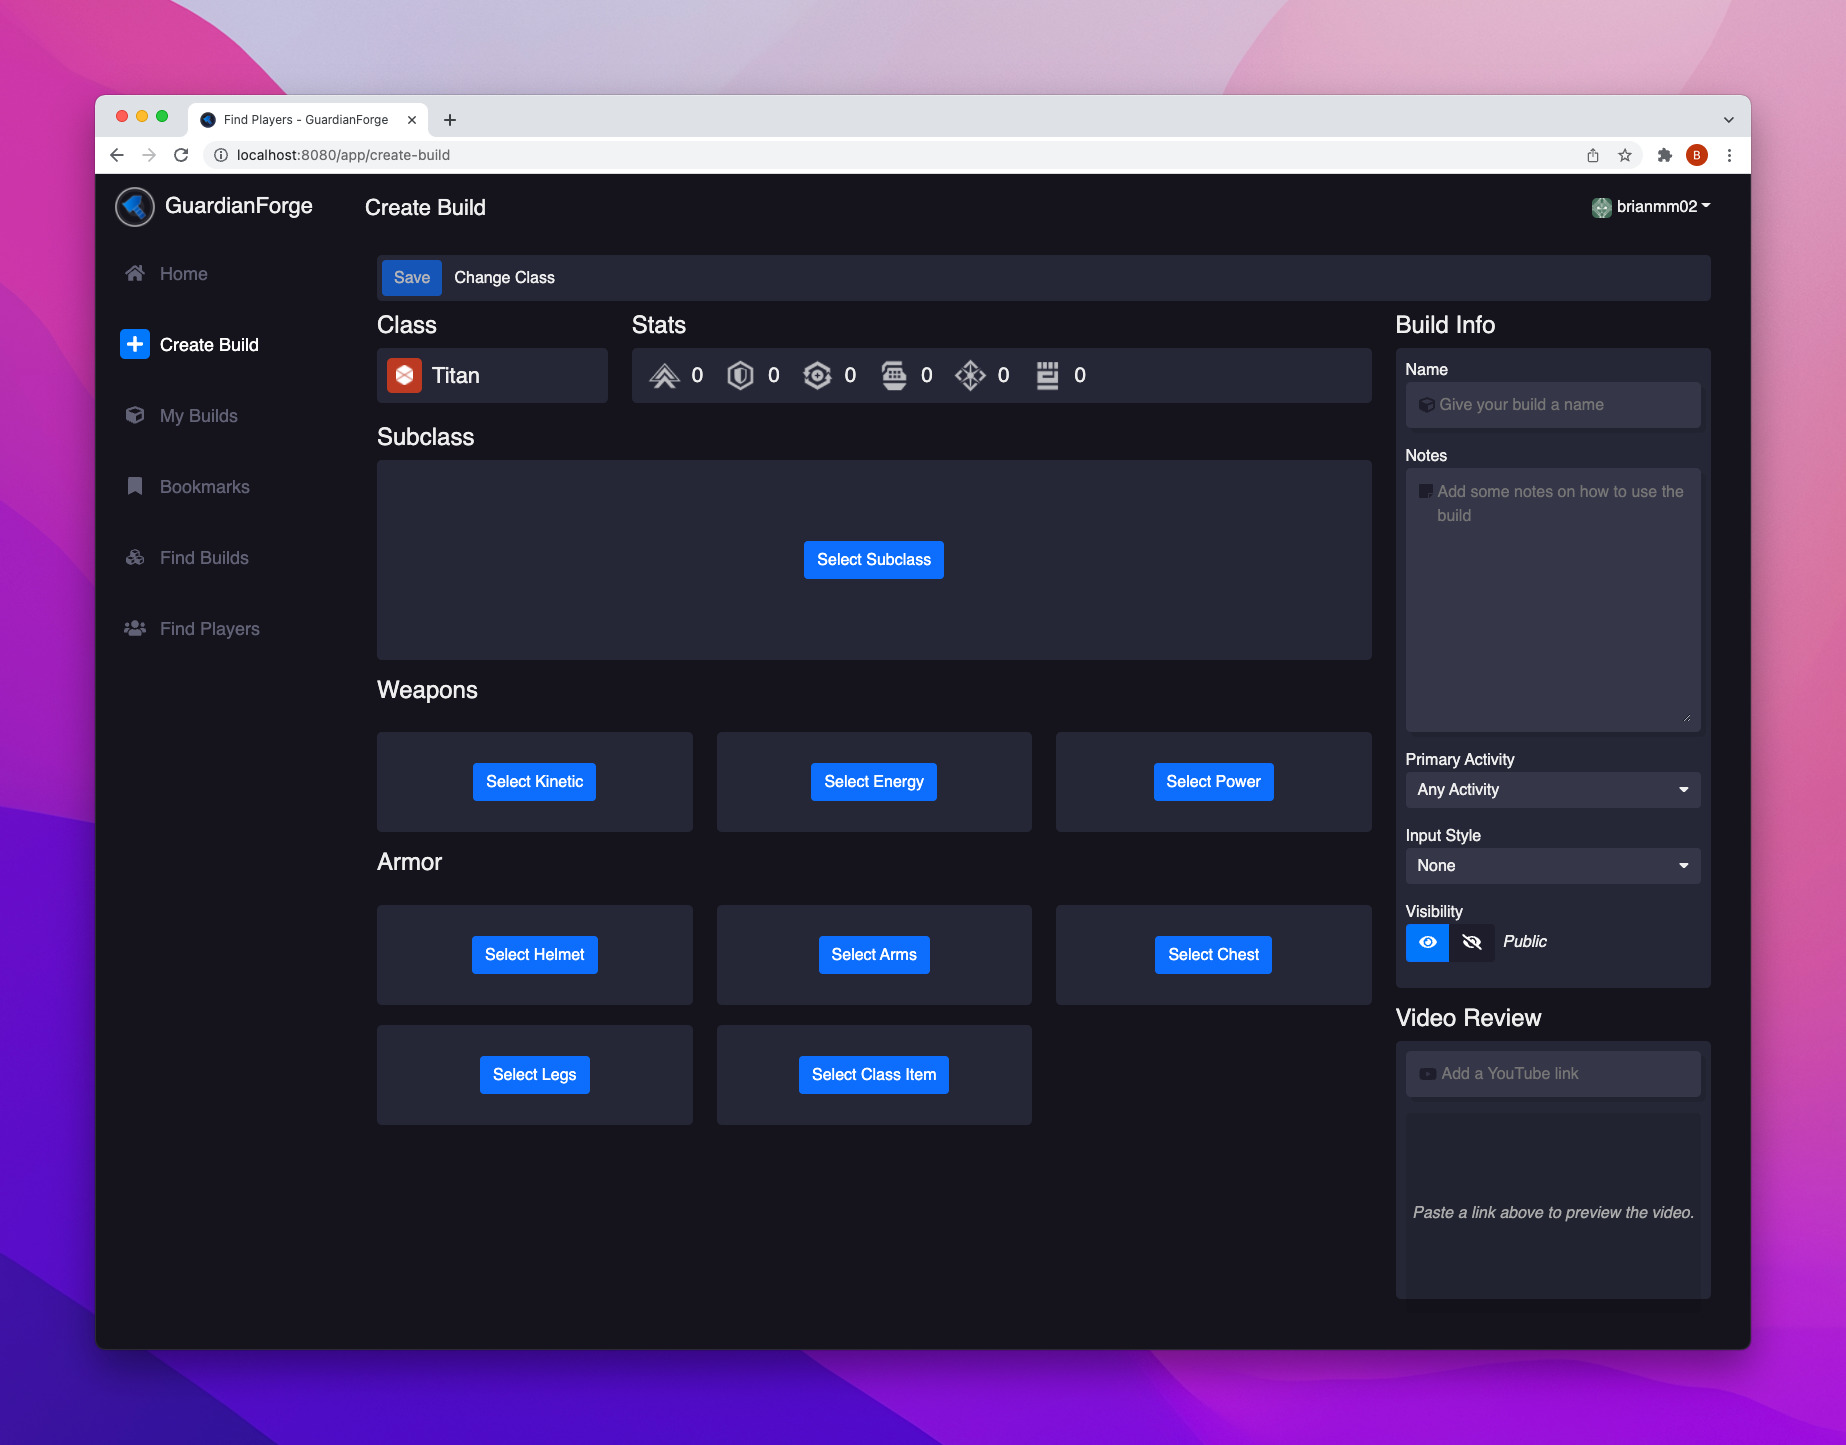The image size is (1846, 1445).
Task: Close the Find Players browser tab
Action: [x=411, y=120]
